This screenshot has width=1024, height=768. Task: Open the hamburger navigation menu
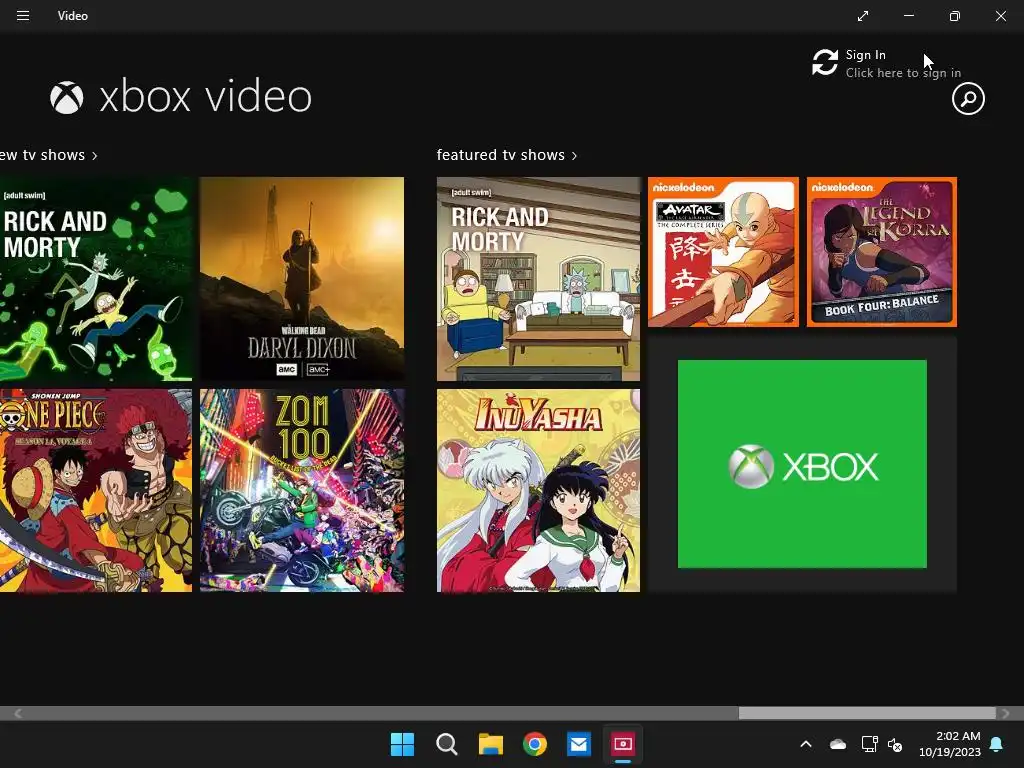tap(23, 16)
